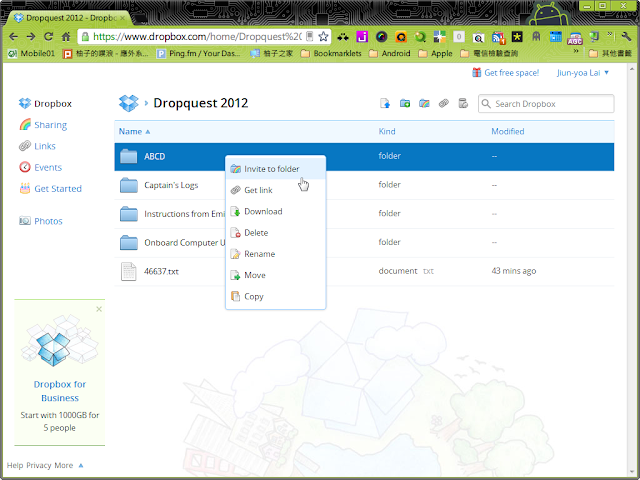Choose Move from context menu

coord(276,275)
